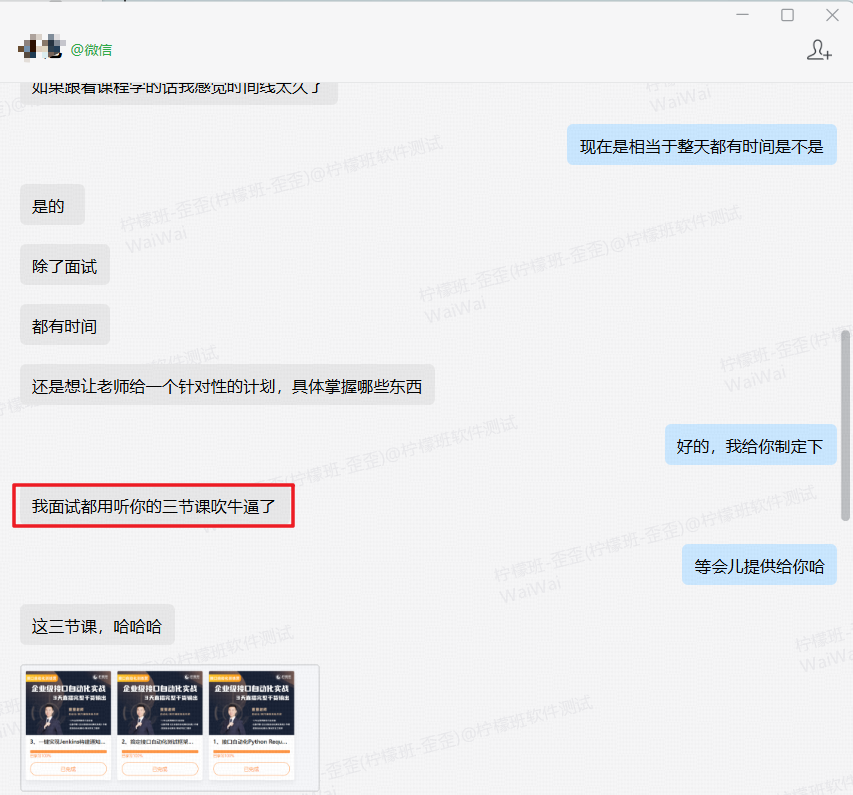Select message "我面试都用听你的三节课吹牛逼了"
This screenshot has height=795, width=853.
153,506
